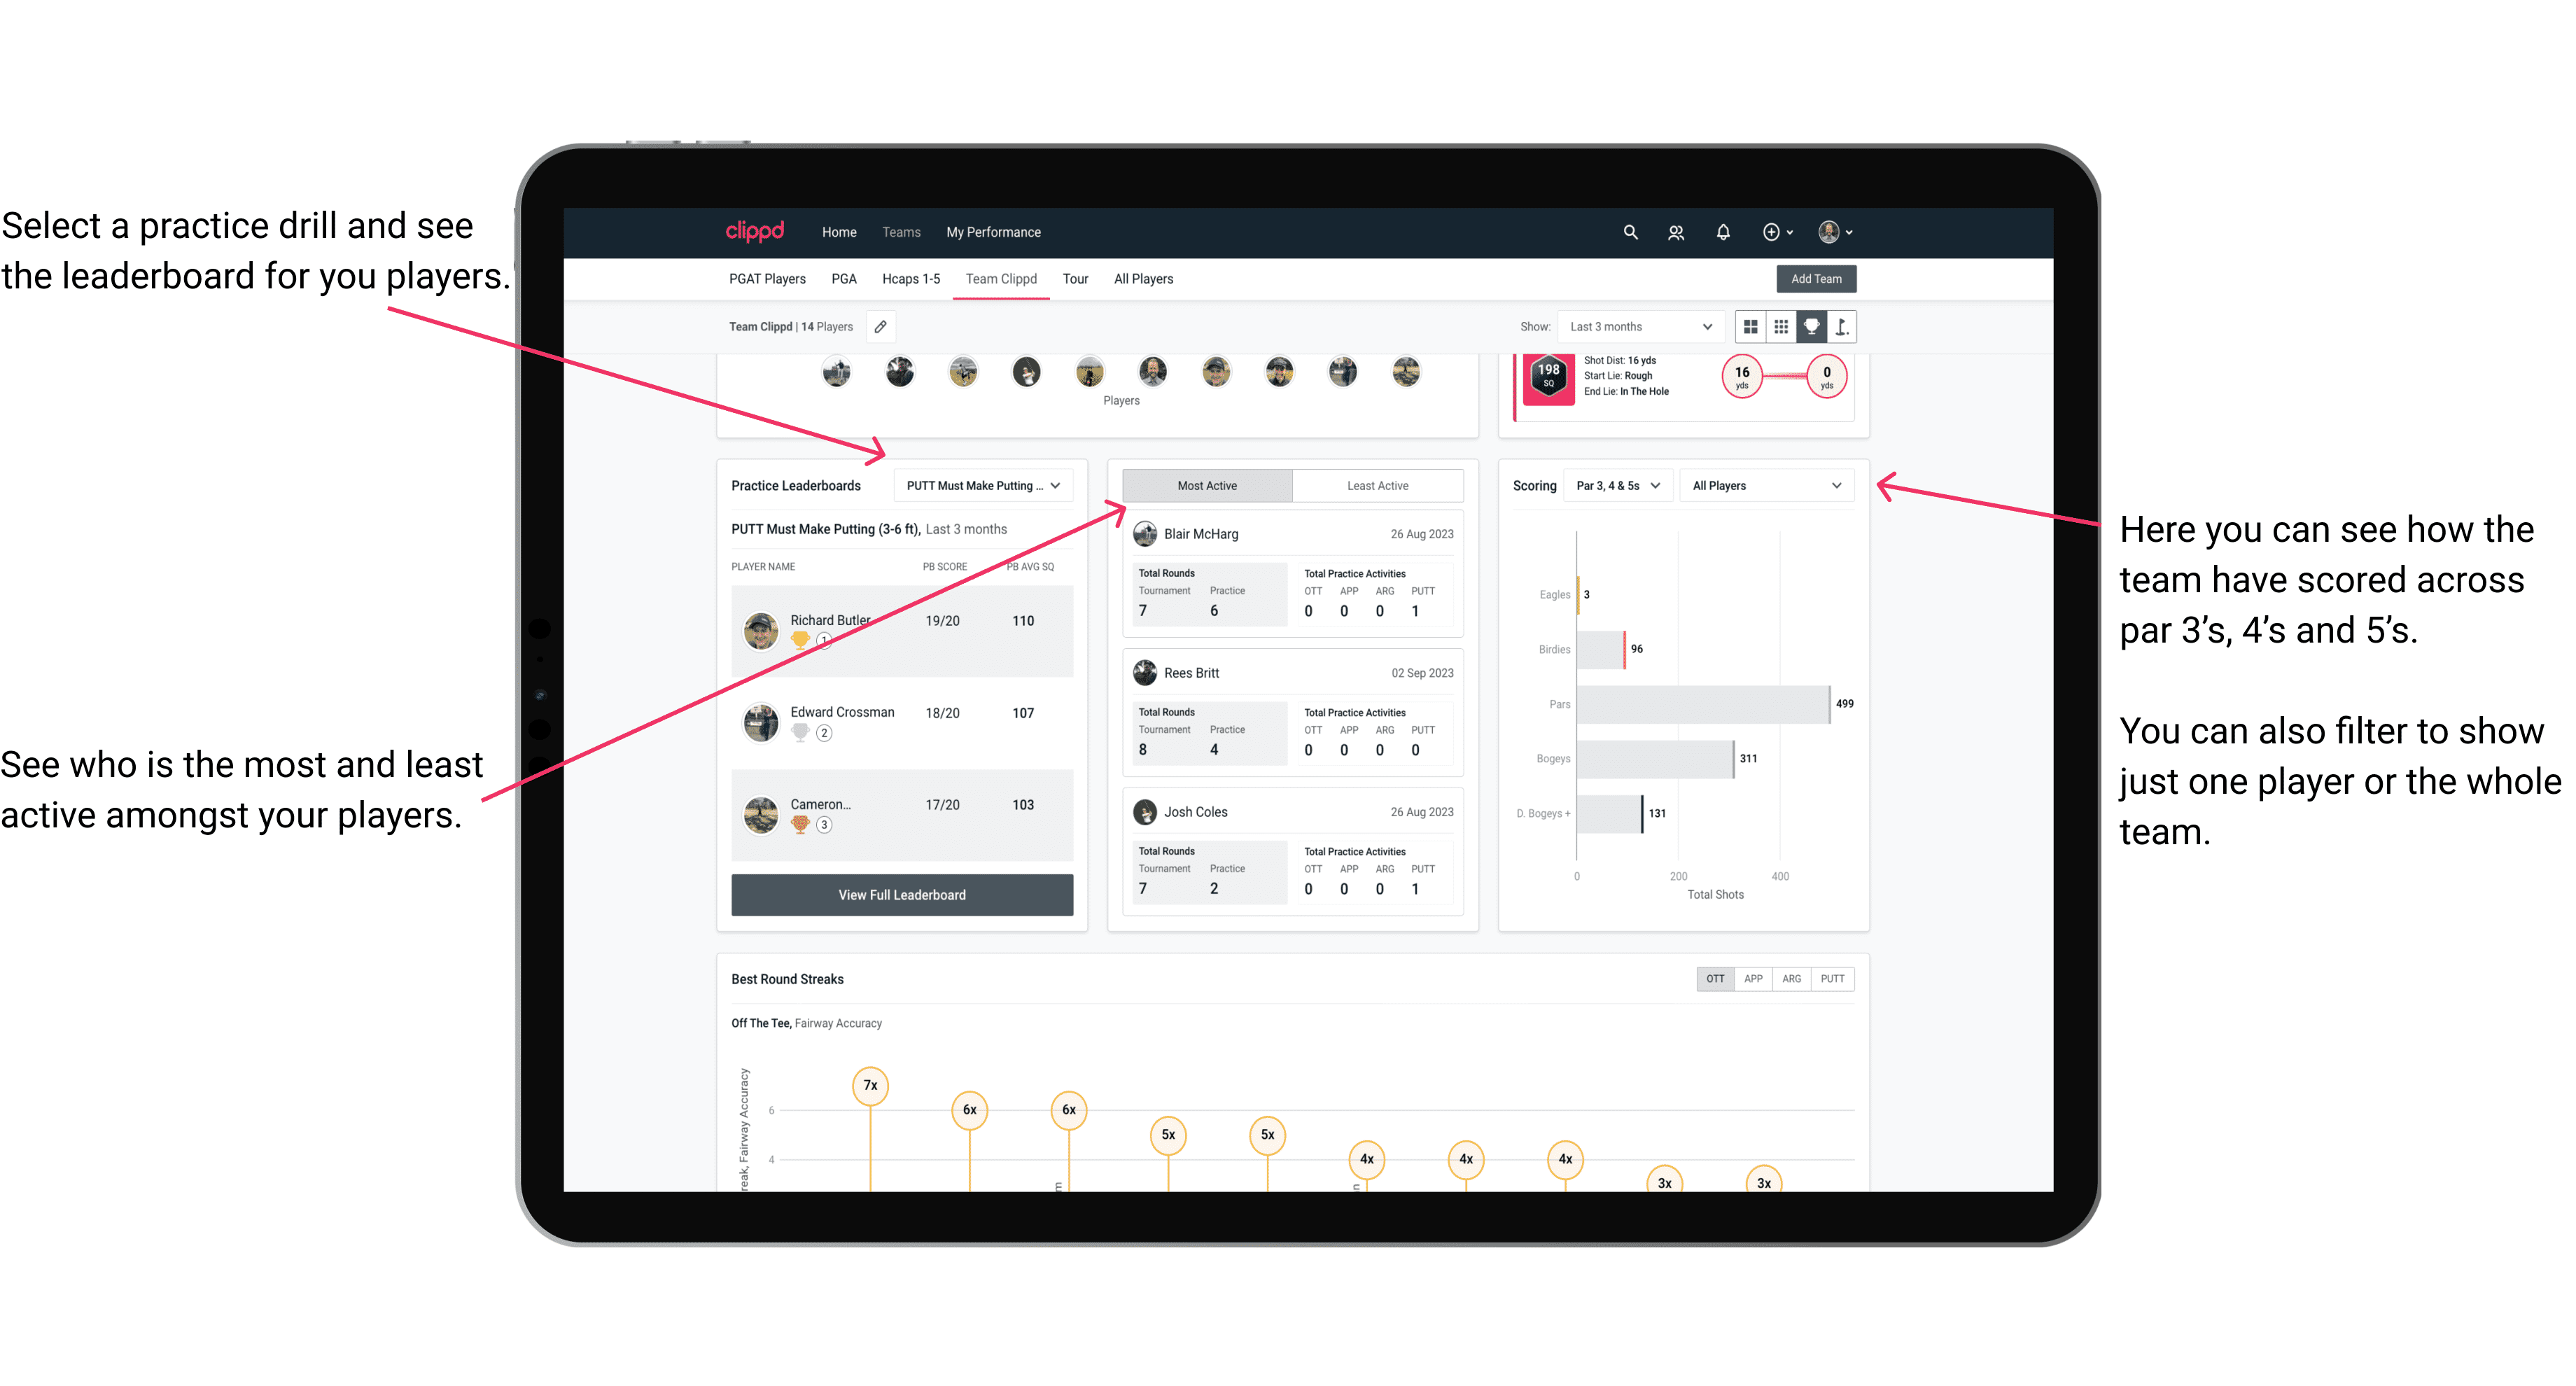Viewport: 2576px width, 1386px height.
Task: Click the search icon in the navigation bar
Action: click(1629, 232)
